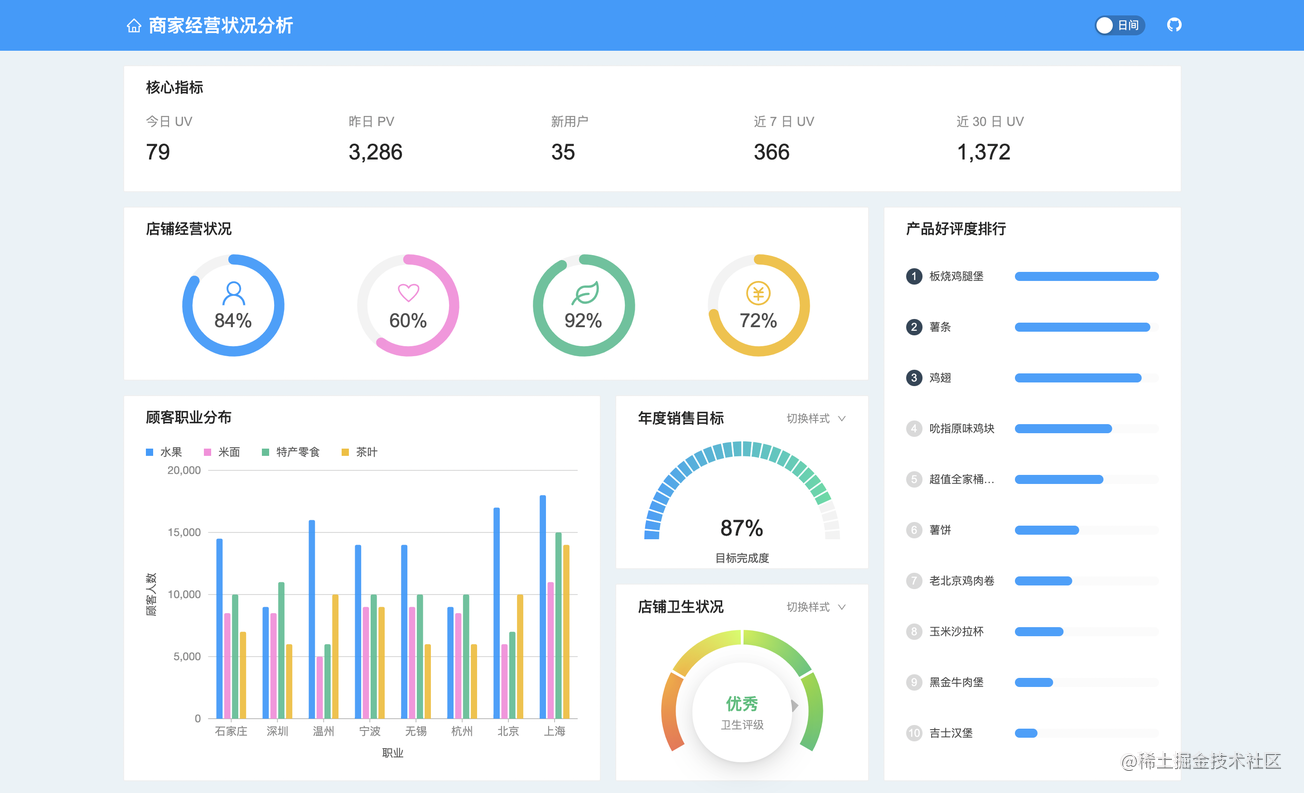The width and height of the screenshot is (1304, 793).
Task: Click the 优秀 hygiene rating gauge center
Action: [742, 711]
